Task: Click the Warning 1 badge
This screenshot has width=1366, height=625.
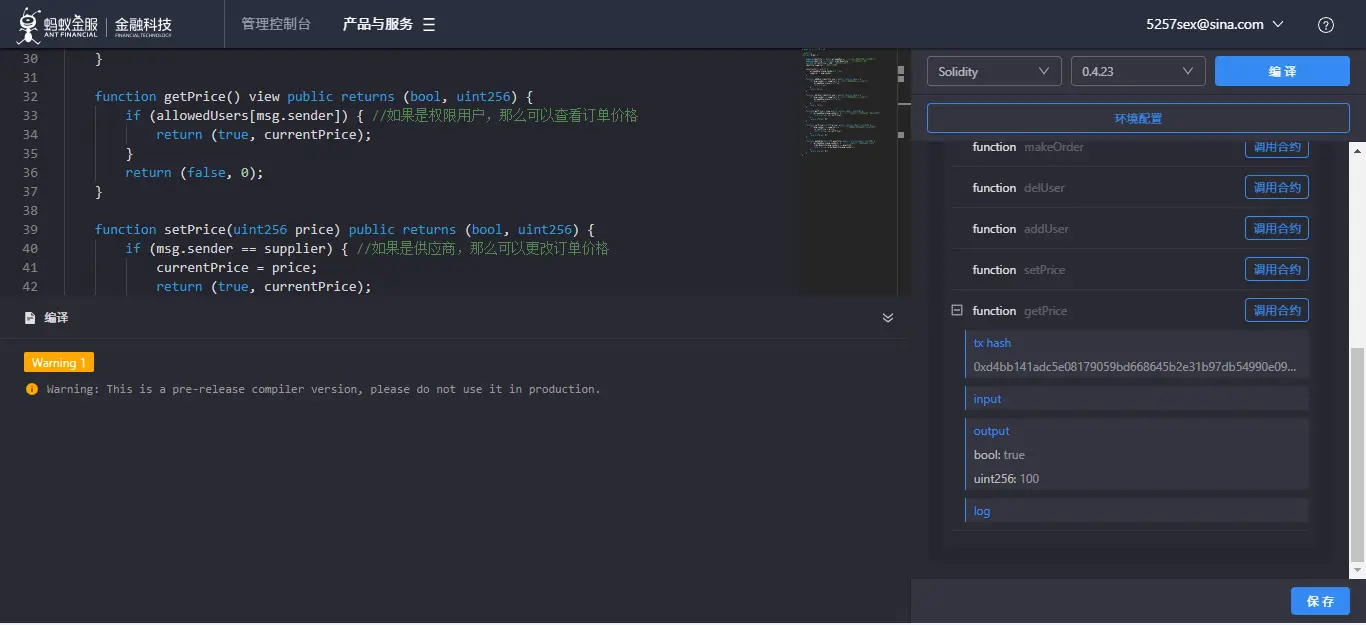Action: pyautogui.click(x=59, y=362)
